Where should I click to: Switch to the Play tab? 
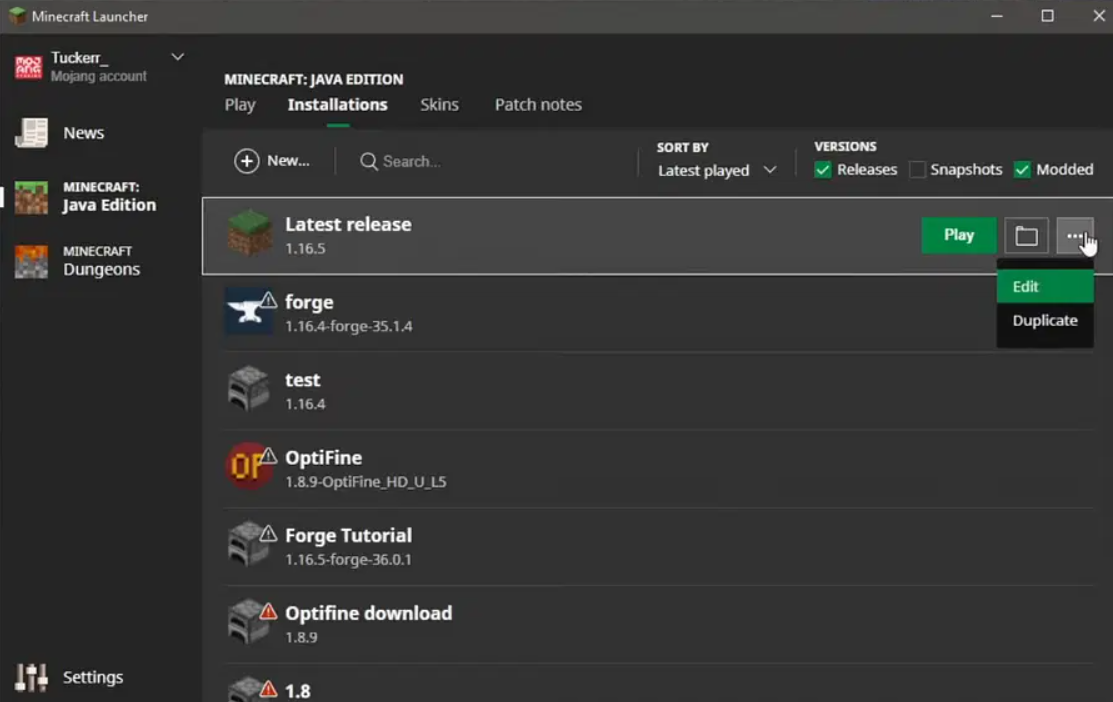click(240, 105)
